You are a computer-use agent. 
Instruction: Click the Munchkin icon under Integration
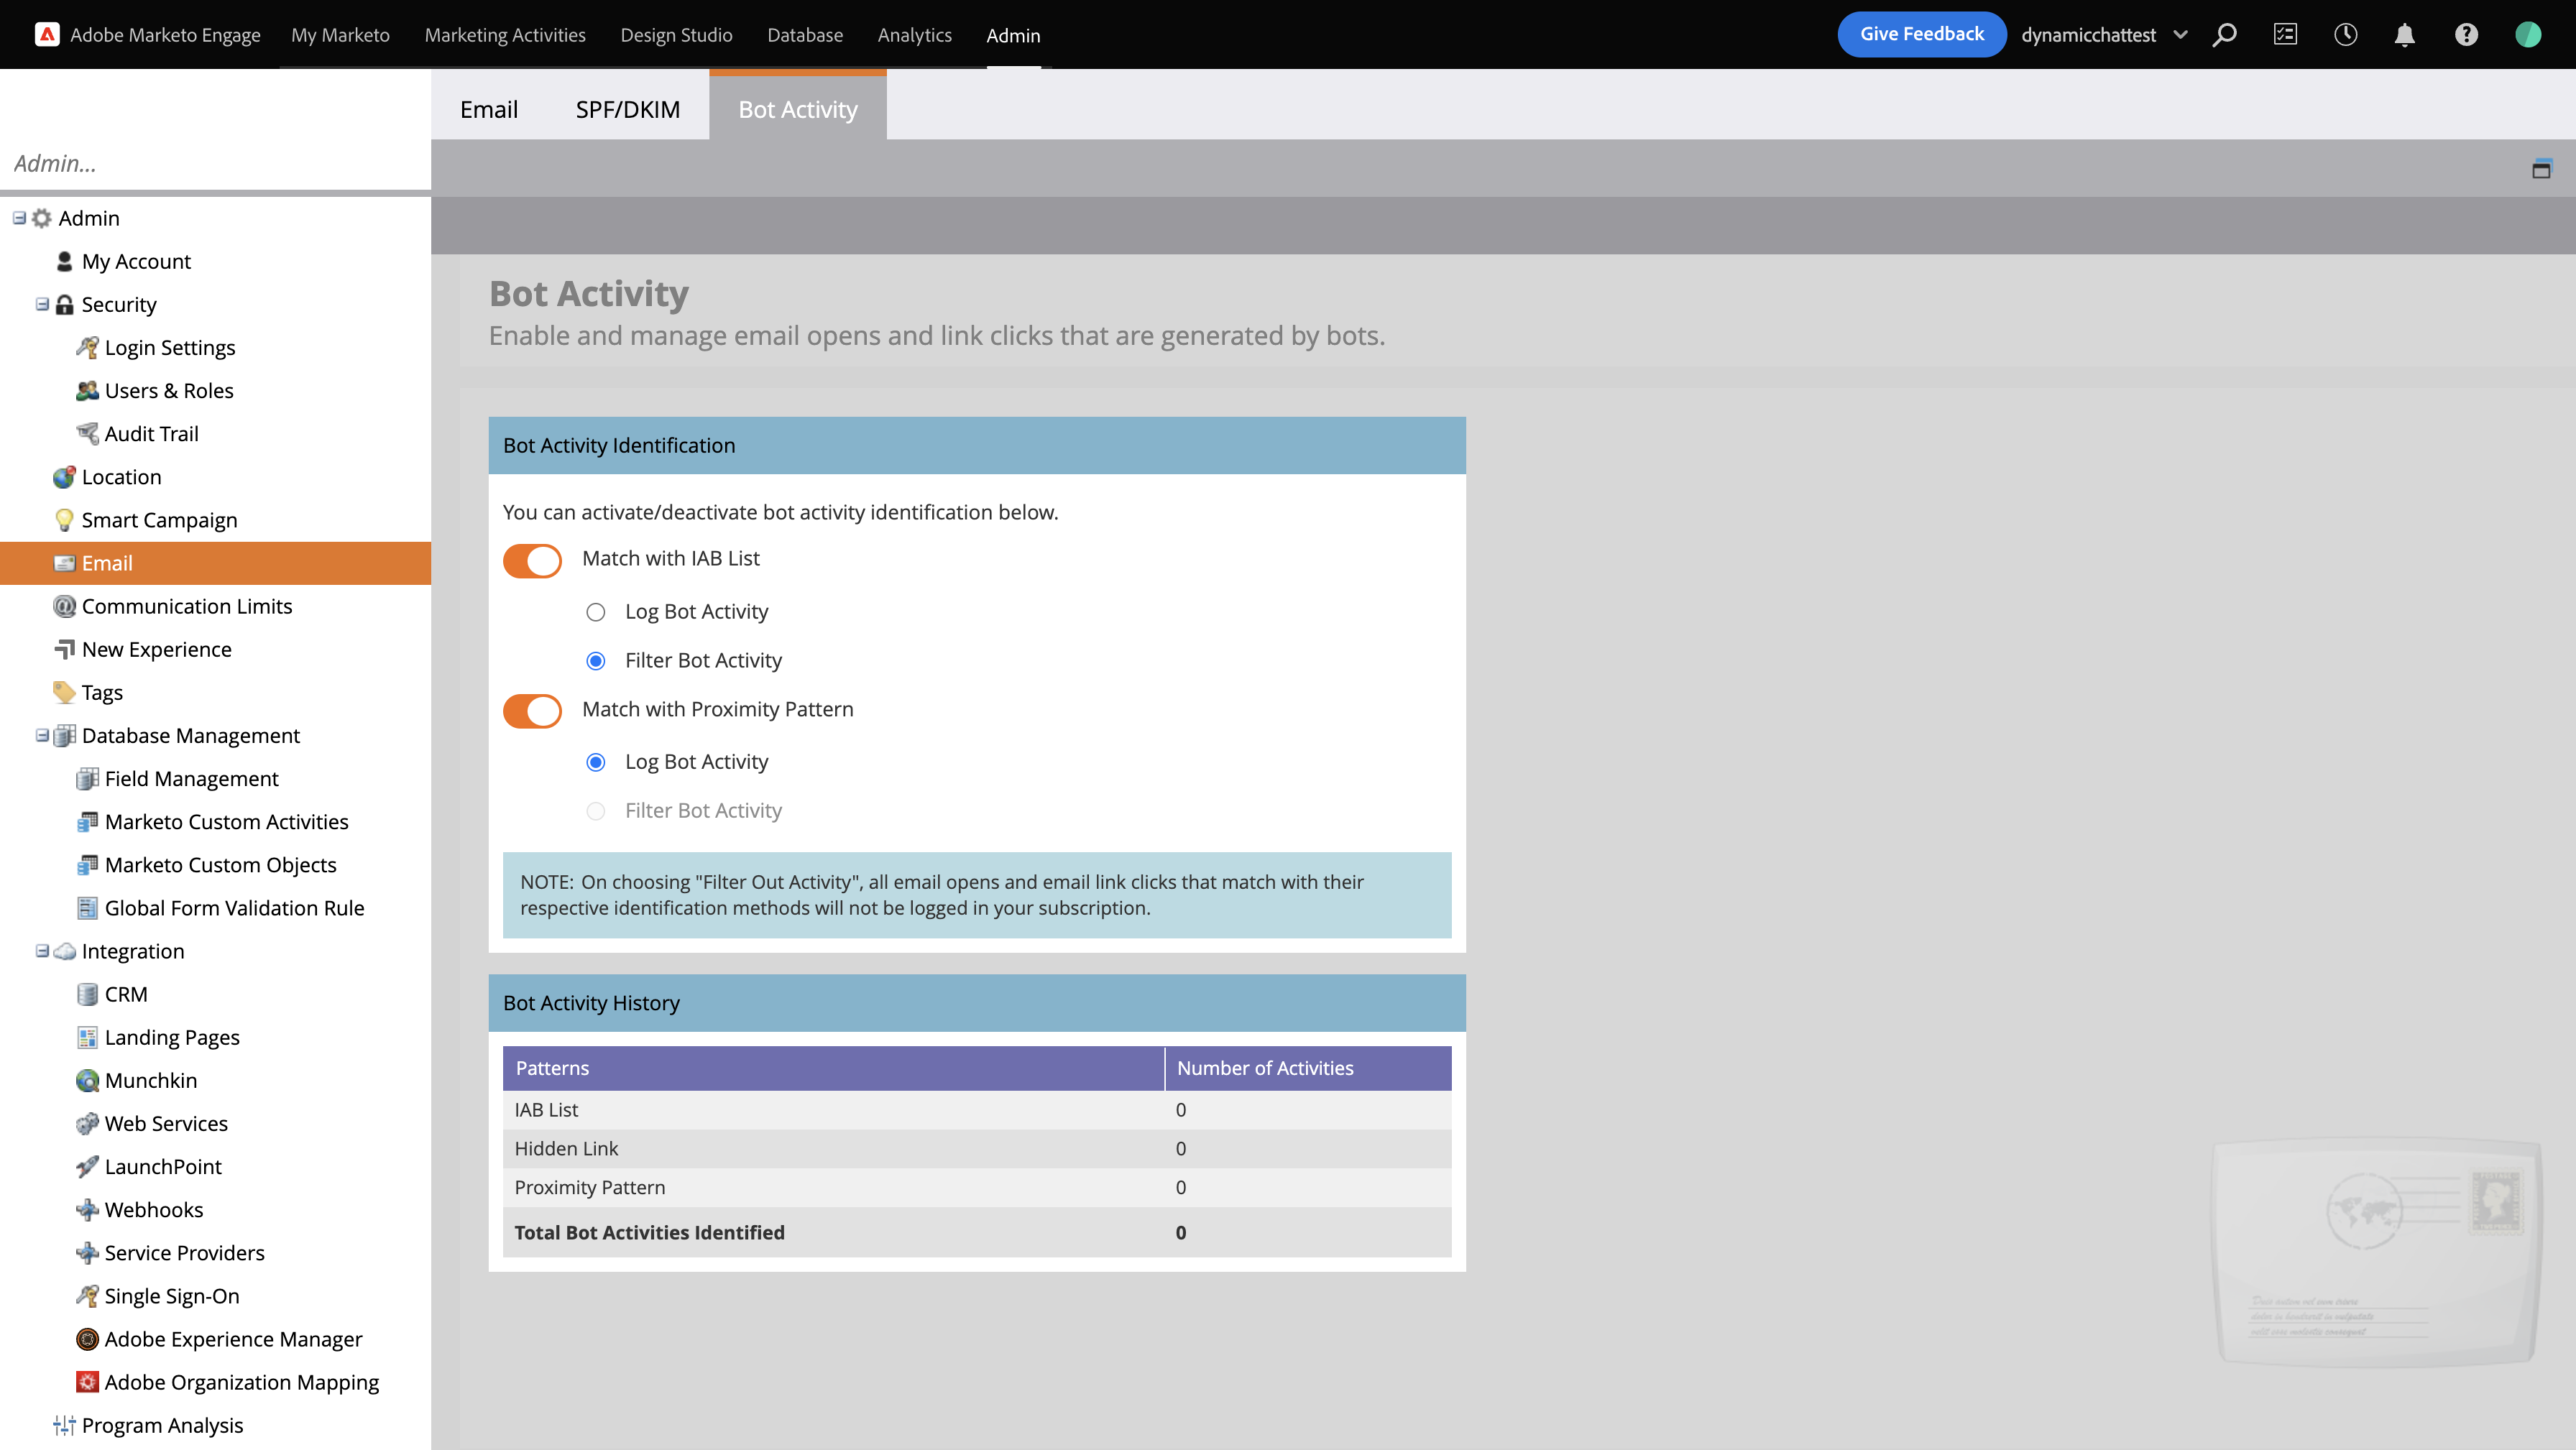(87, 1080)
